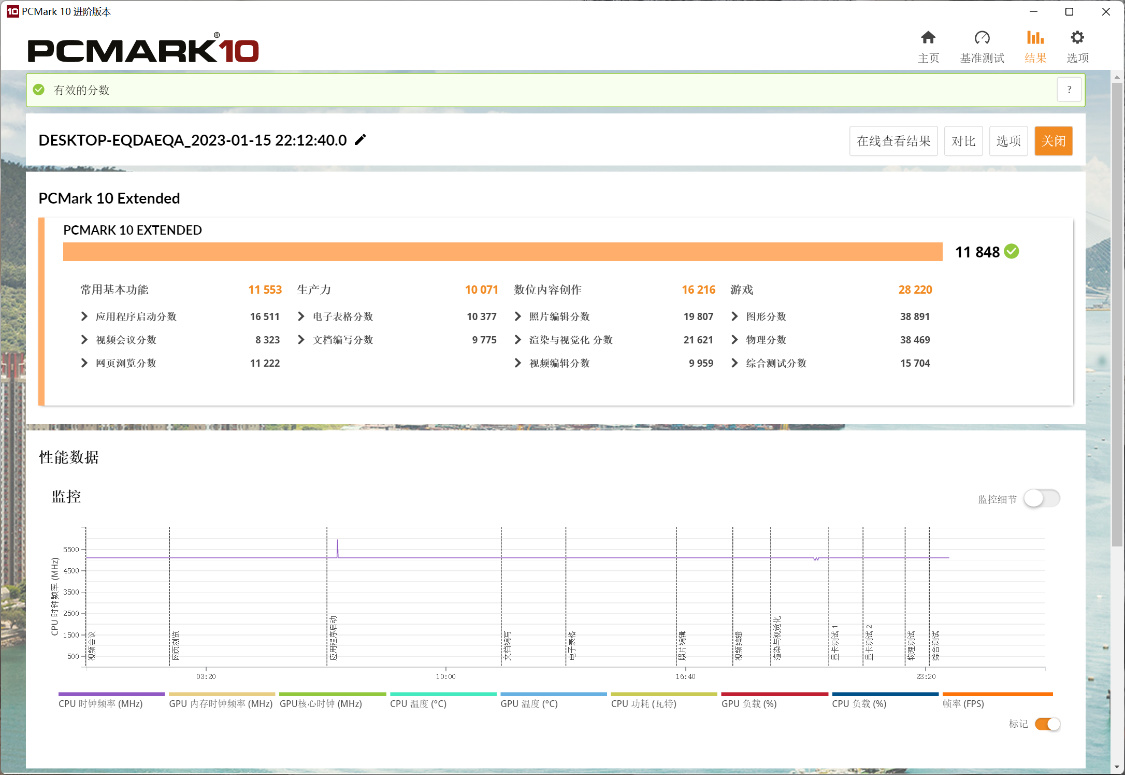Select GPU 内存时钟频率 legend swatch

click(x=222, y=694)
